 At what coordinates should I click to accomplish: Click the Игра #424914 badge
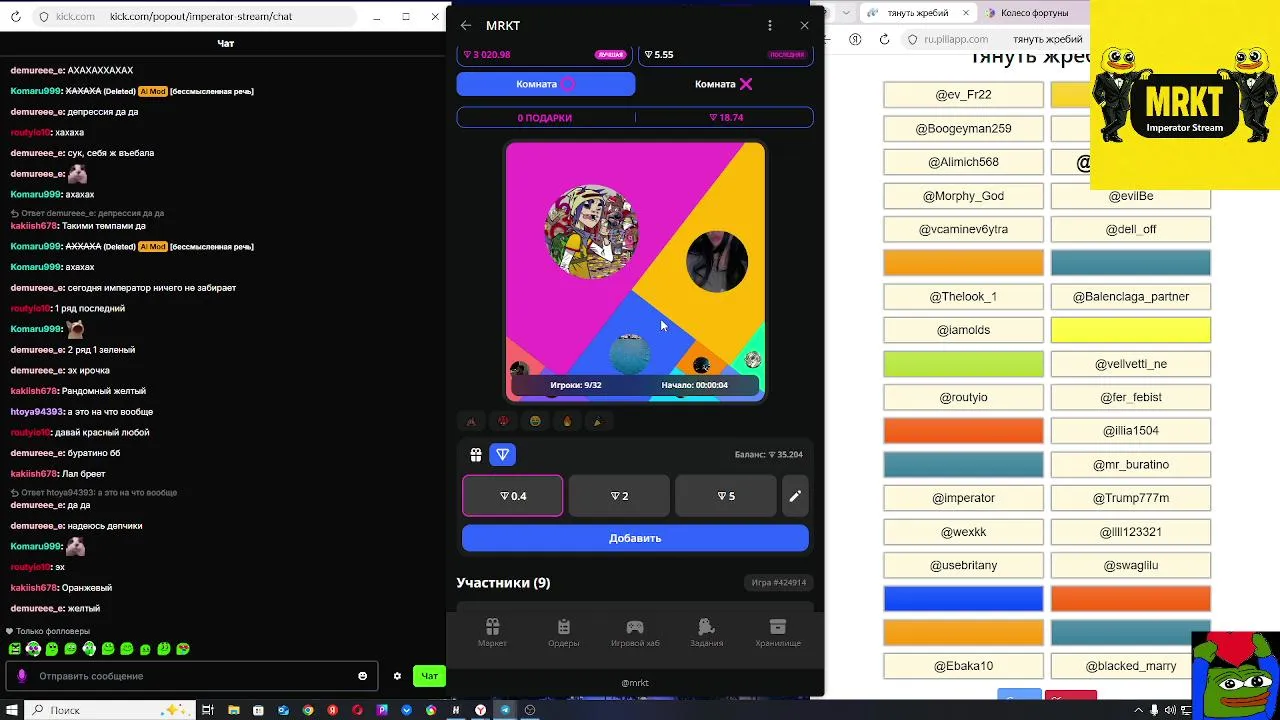click(779, 582)
